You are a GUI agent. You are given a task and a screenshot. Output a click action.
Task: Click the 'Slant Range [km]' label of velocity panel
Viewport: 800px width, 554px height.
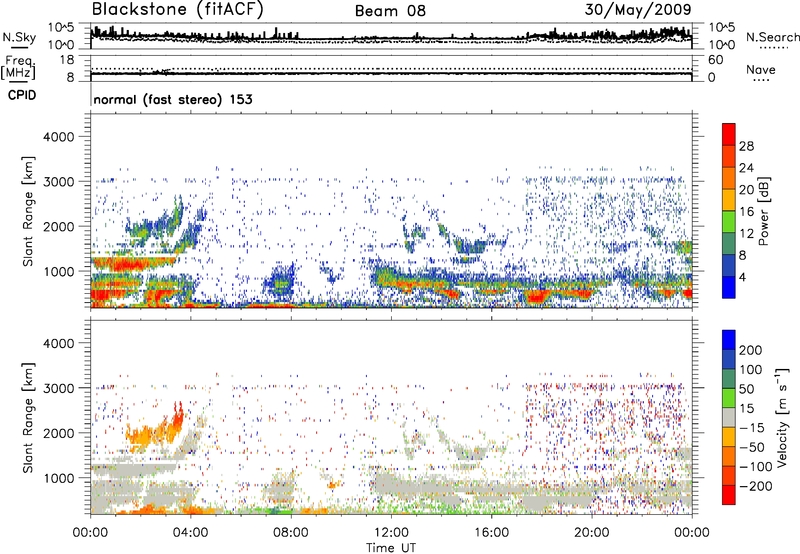pyautogui.click(x=28, y=418)
